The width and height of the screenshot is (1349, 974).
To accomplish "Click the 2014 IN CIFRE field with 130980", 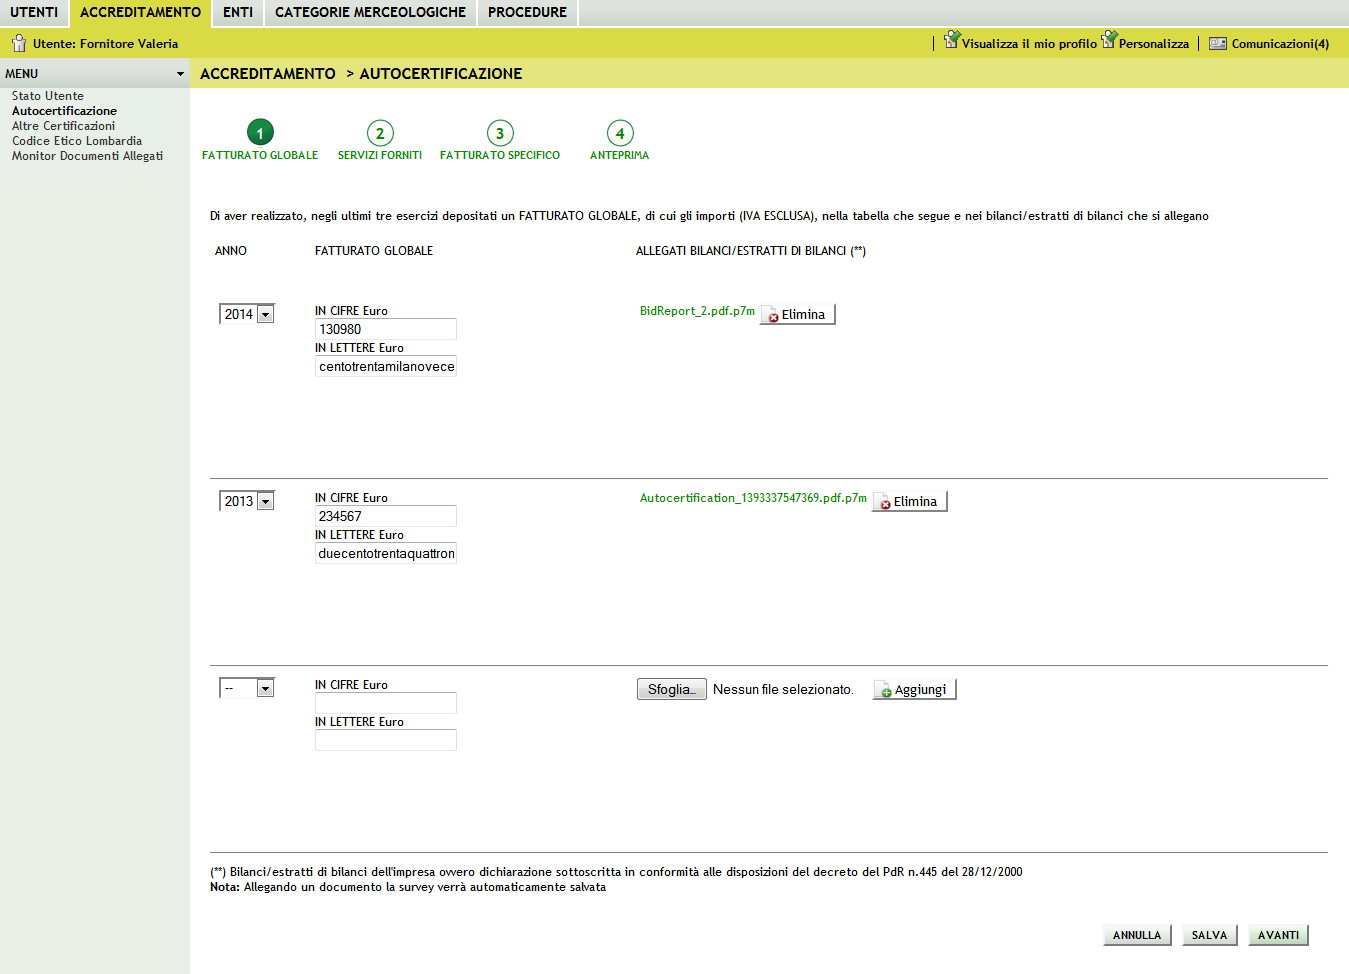I will (386, 329).
